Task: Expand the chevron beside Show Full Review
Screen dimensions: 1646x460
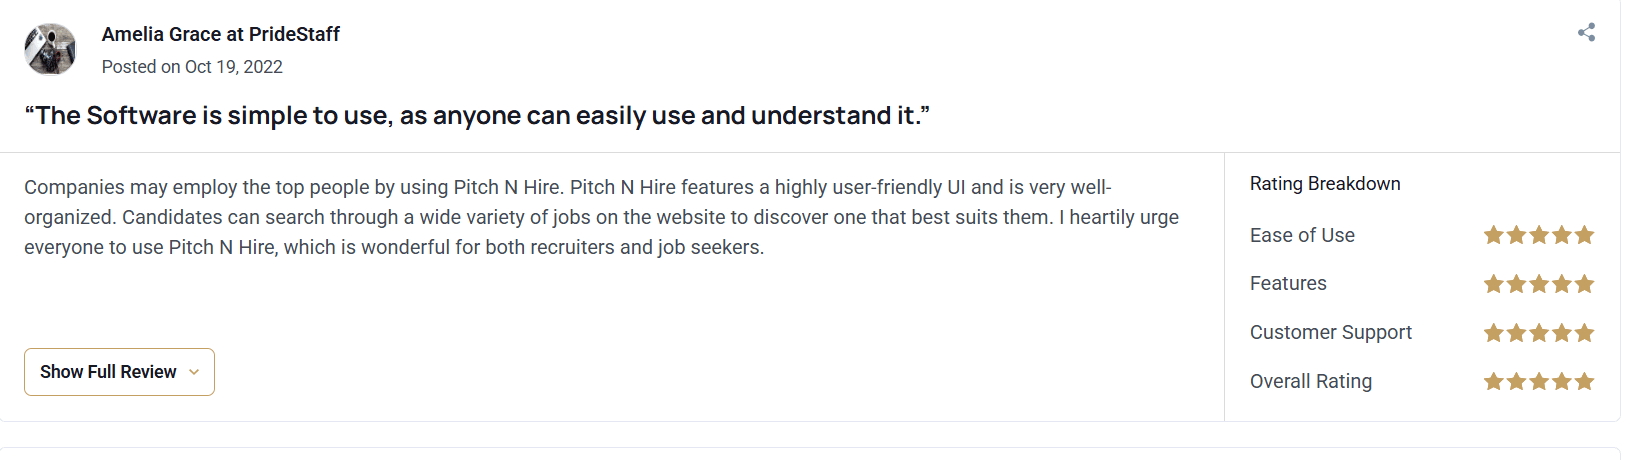Action: point(194,372)
